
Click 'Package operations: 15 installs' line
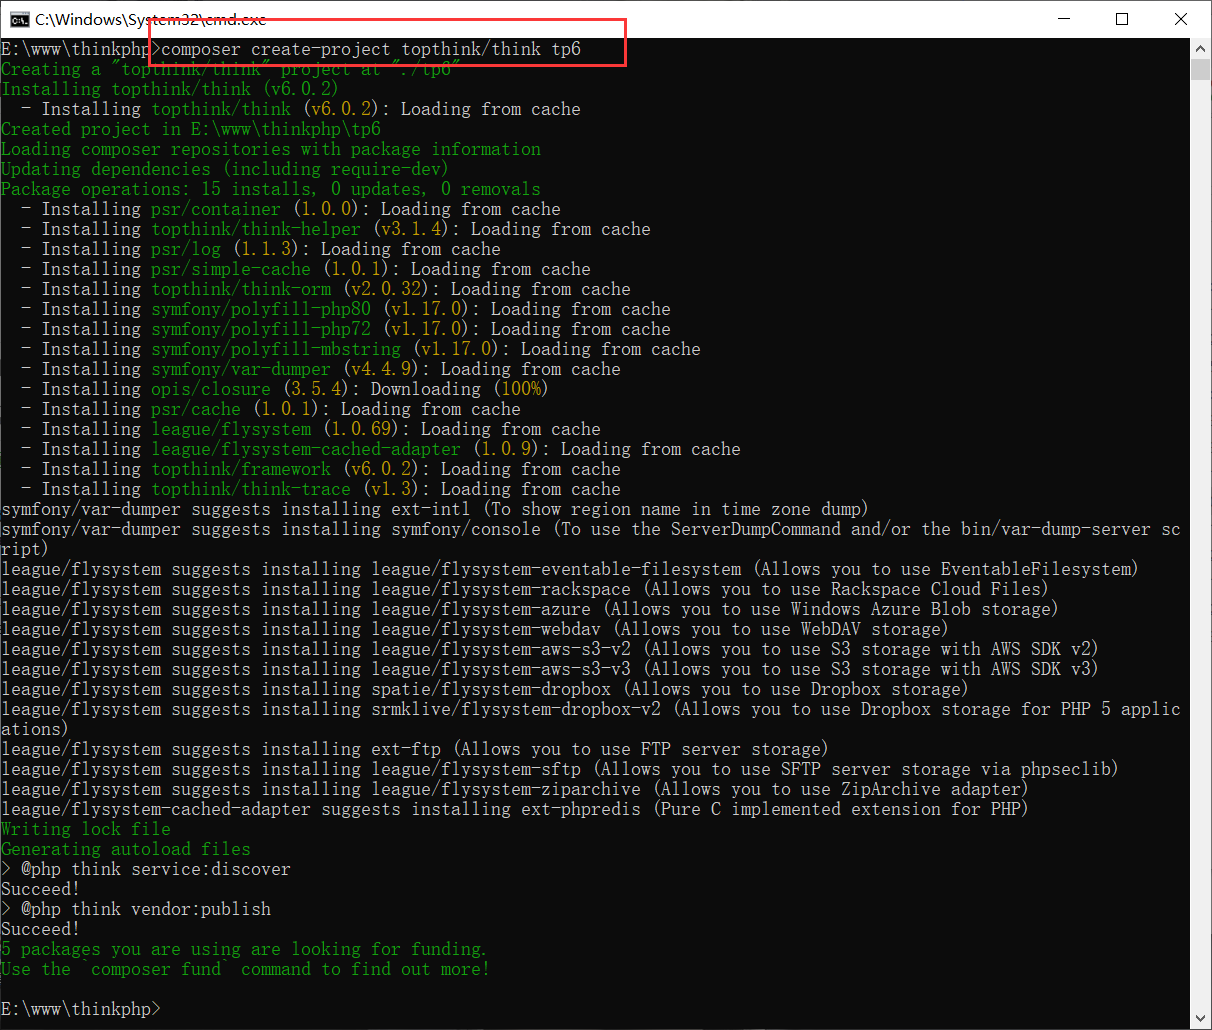click(271, 189)
